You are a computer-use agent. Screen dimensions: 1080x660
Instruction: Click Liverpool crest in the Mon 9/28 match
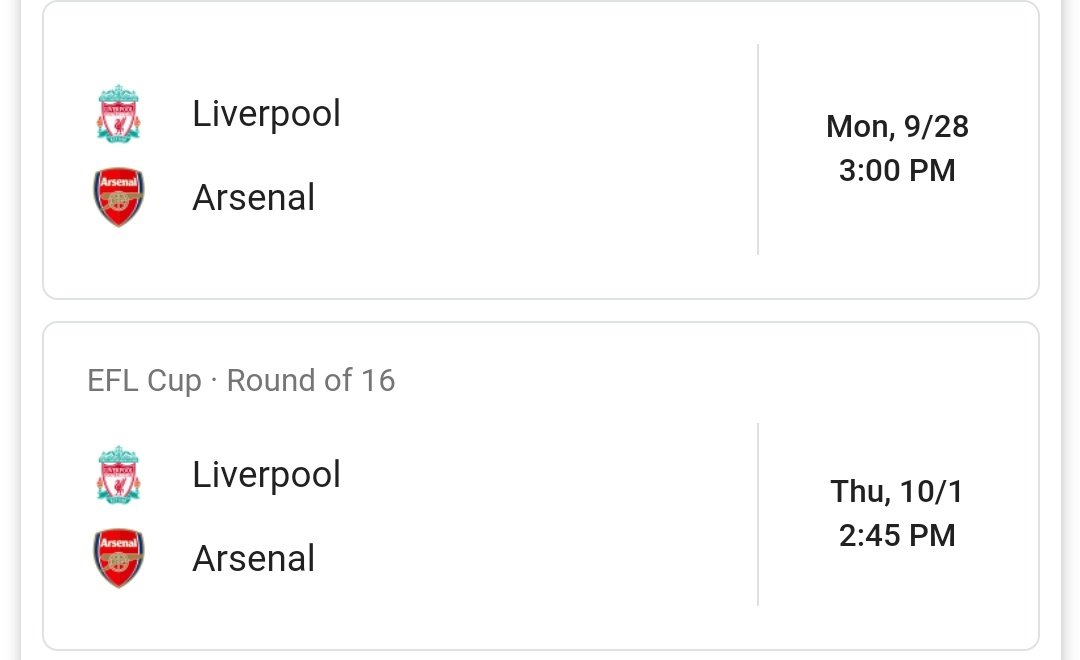(118, 114)
